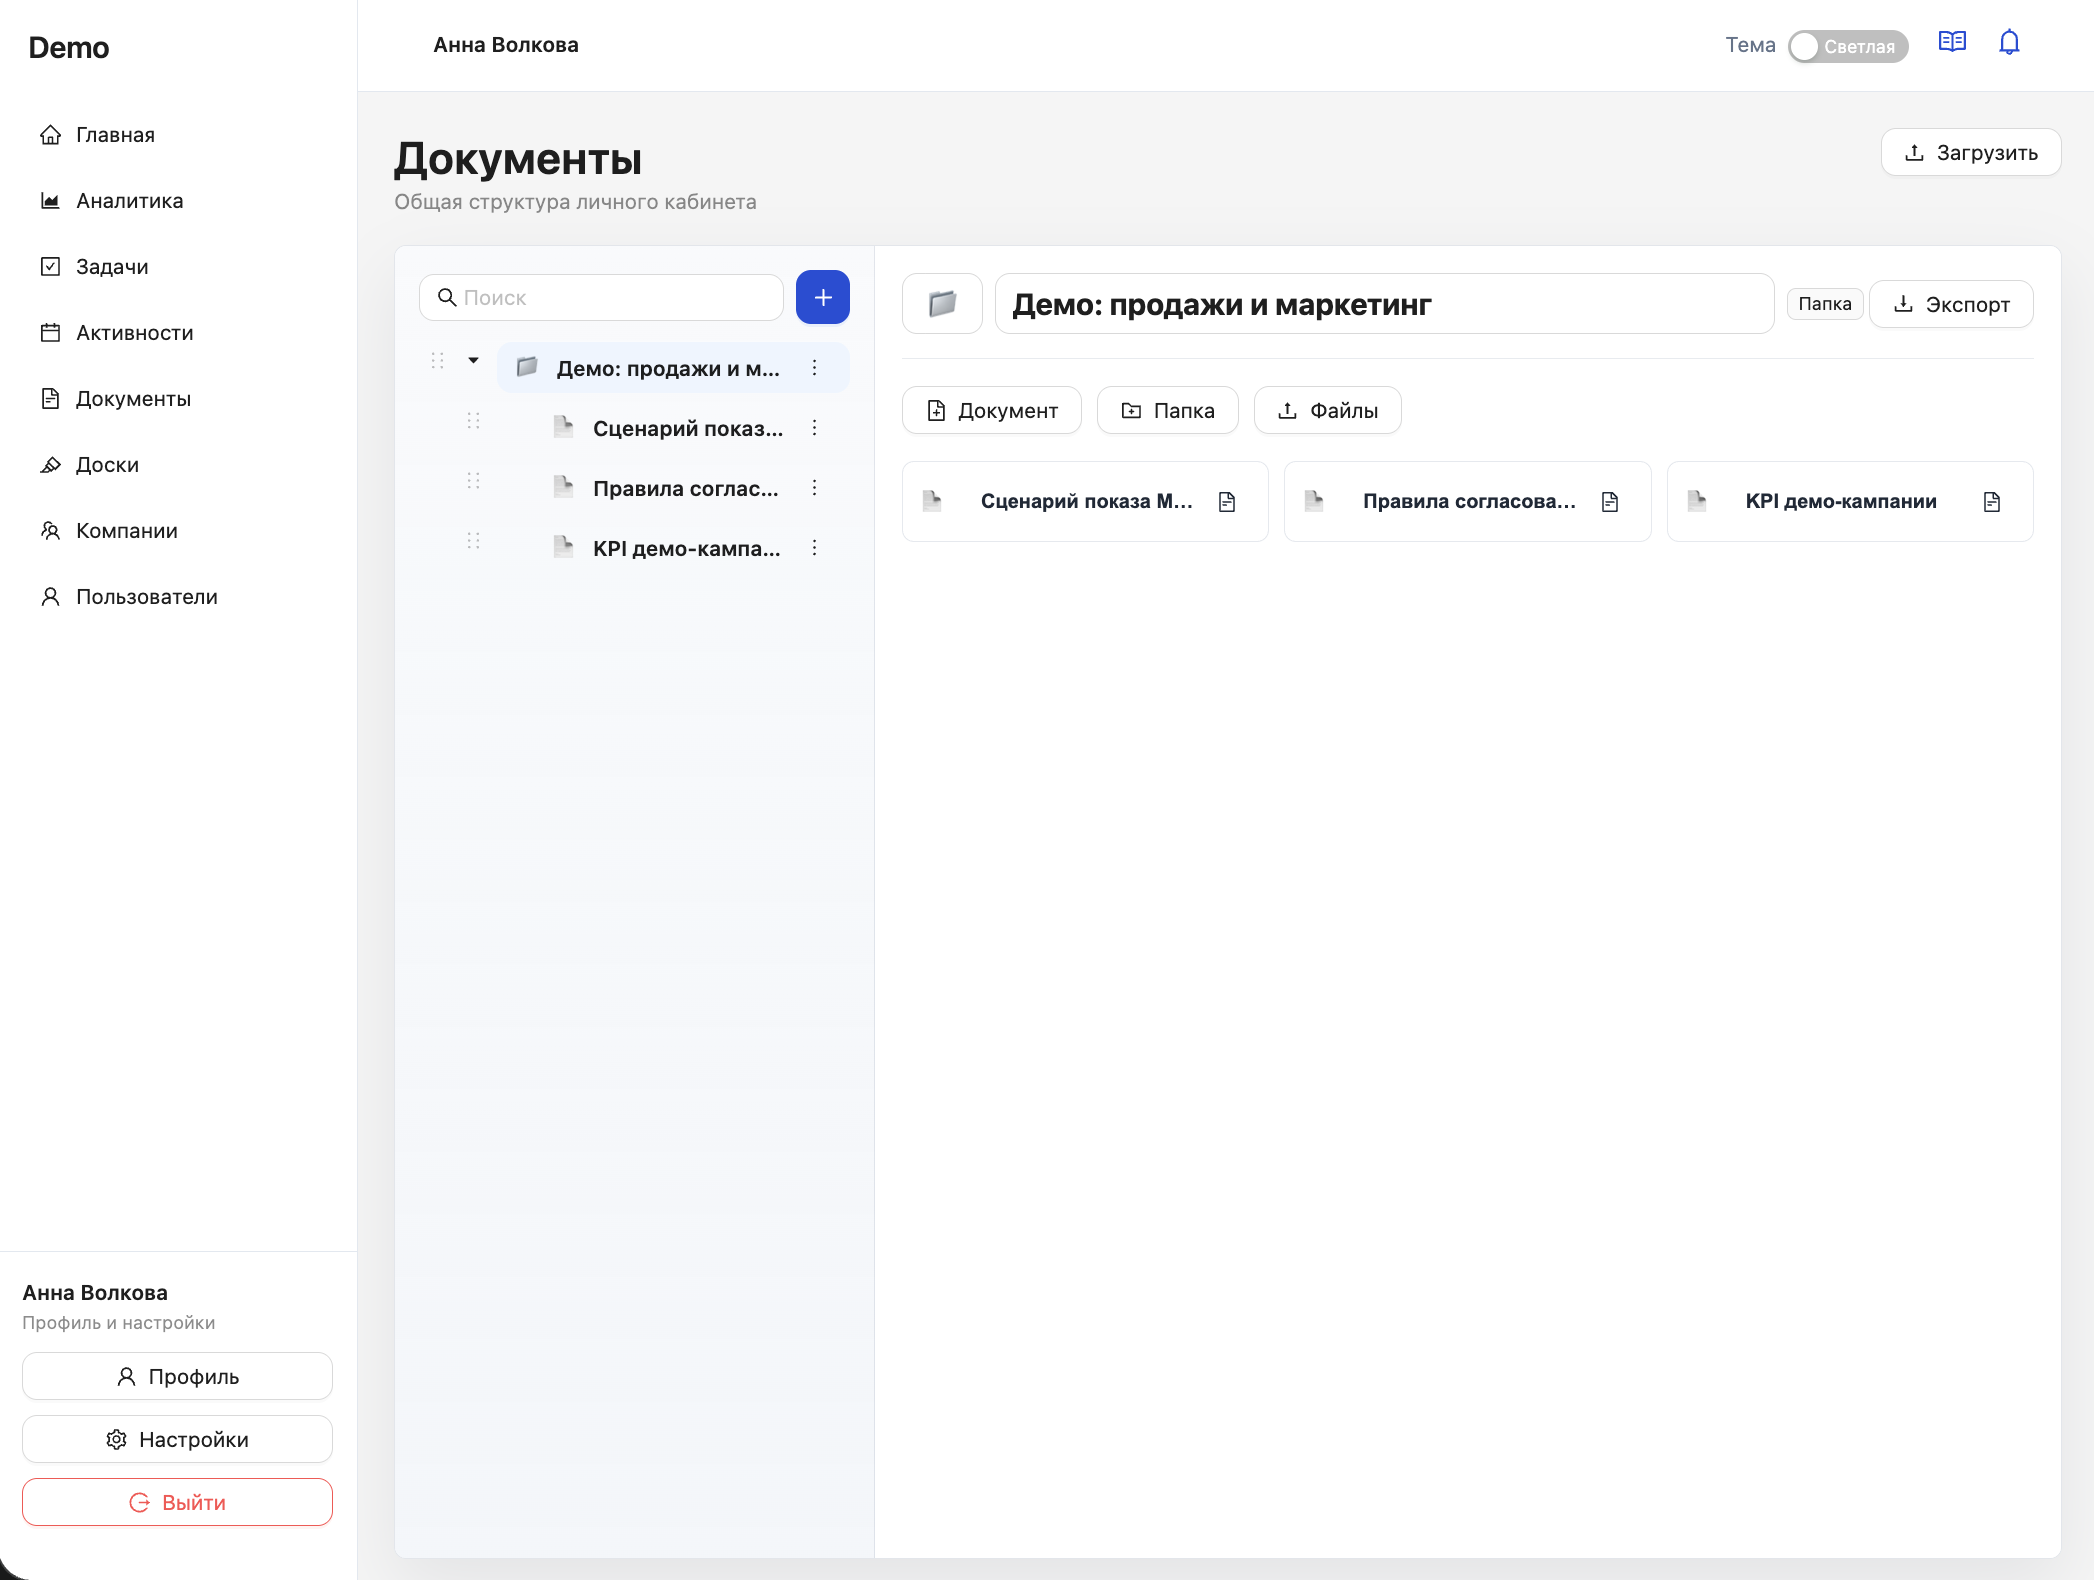Click drag handle beside Правила соглас...
Screen dimensions: 2094x1580
coord(473,480)
